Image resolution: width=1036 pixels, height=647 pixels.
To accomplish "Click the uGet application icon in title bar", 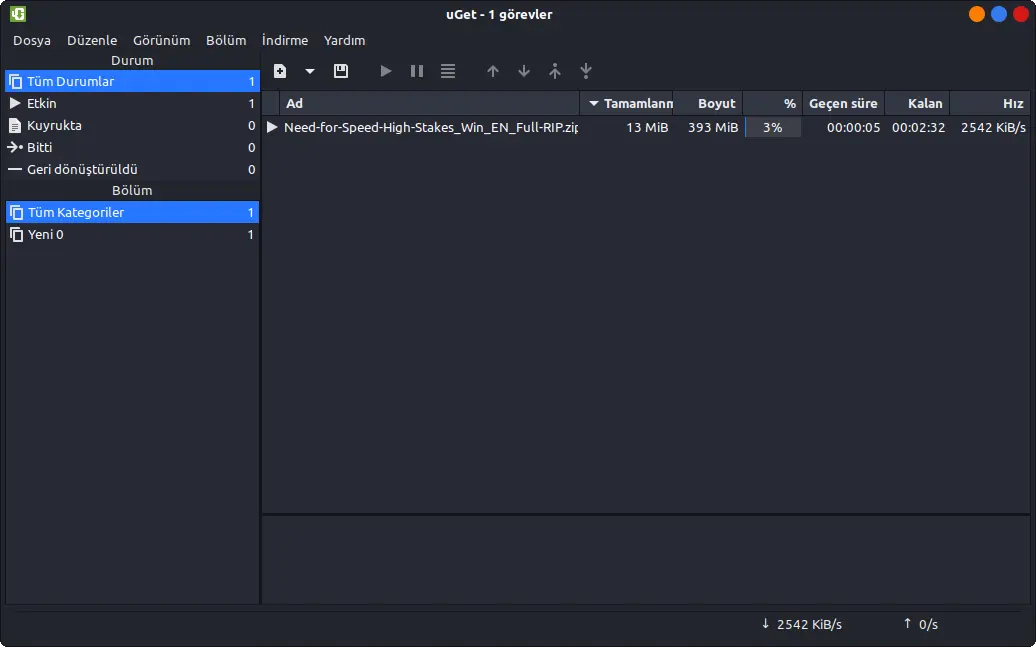I will (18, 14).
